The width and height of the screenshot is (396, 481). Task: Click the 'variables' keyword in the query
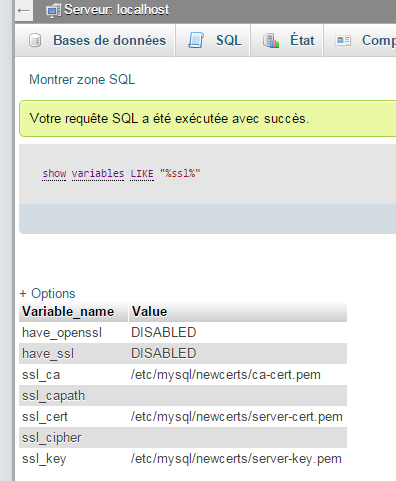(98, 174)
